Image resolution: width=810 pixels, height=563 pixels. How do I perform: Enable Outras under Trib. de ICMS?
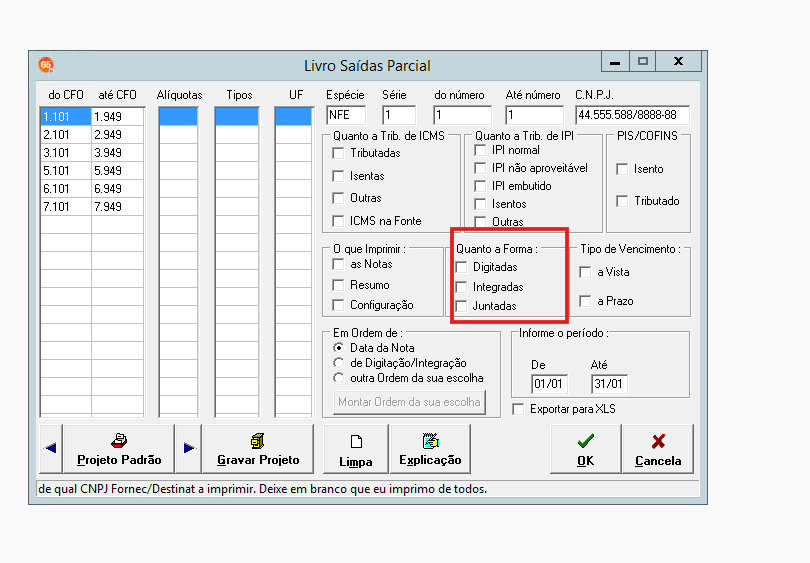click(338, 198)
